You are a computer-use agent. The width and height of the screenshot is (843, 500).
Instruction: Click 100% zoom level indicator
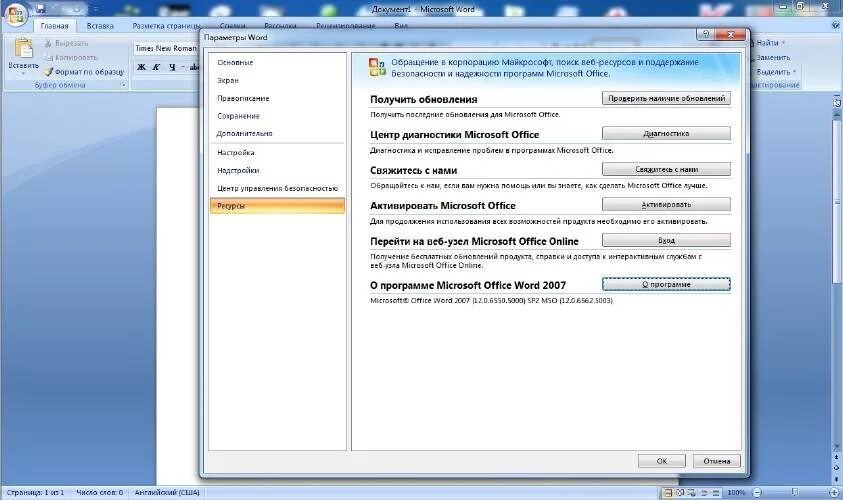coord(735,492)
